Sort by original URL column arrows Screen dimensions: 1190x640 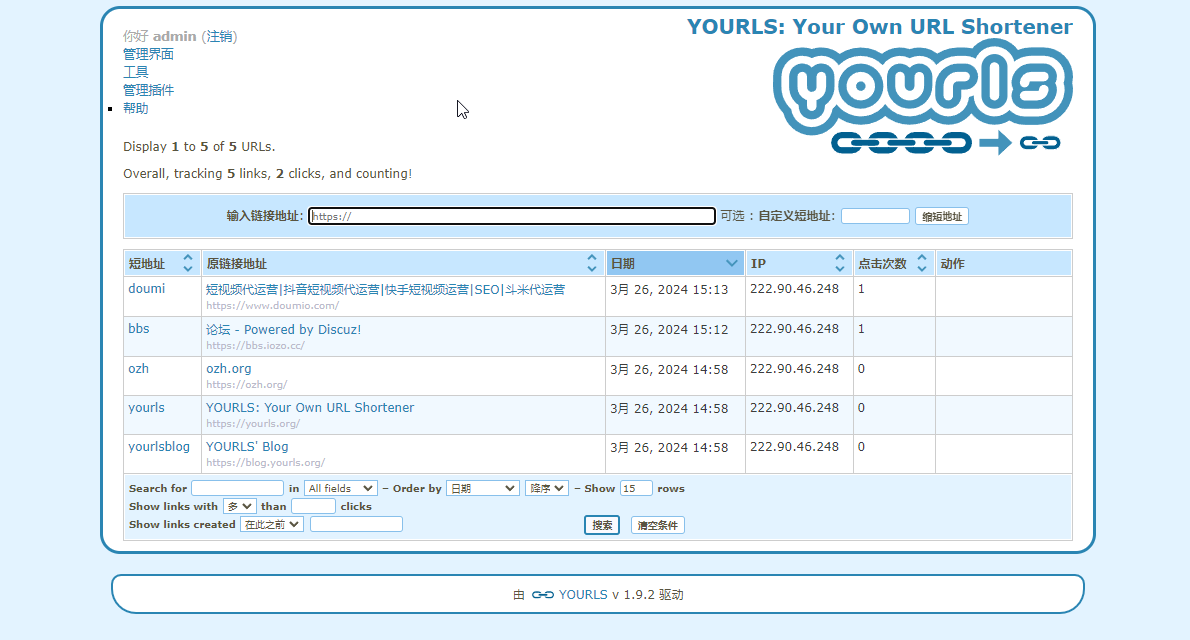click(x=592, y=264)
